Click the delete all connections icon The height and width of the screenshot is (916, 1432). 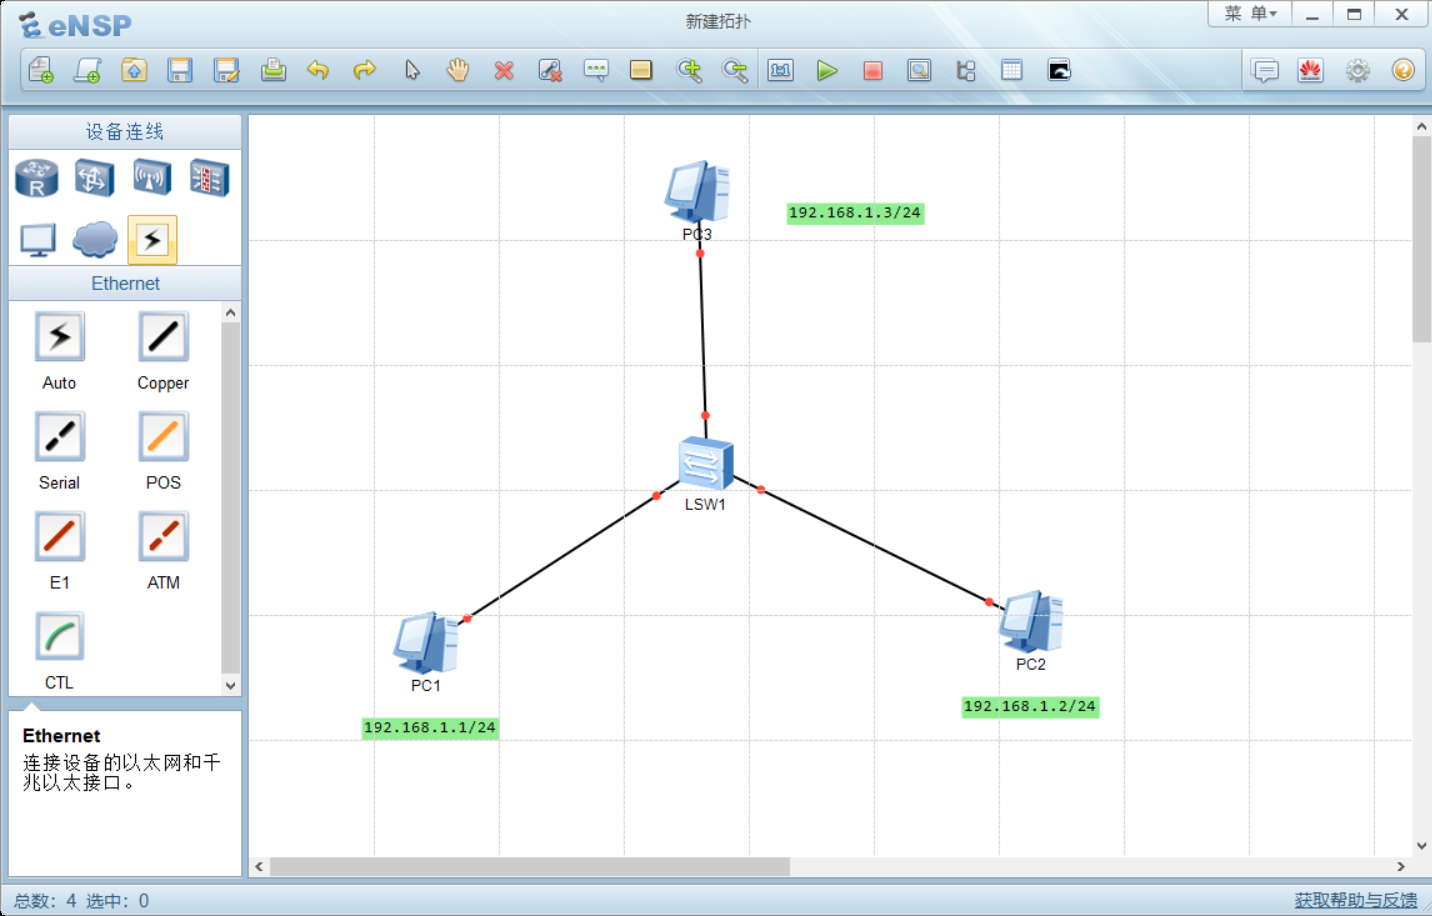pyautogui.click(x=550, y=70)
